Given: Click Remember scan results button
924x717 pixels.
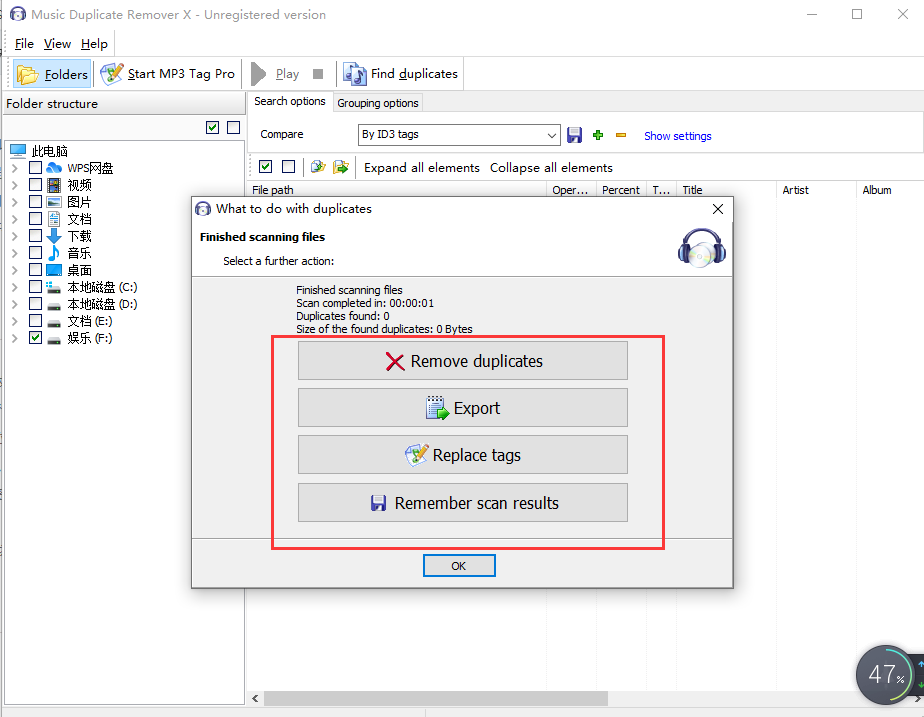Looking at the screenshot, I should 462,503.
